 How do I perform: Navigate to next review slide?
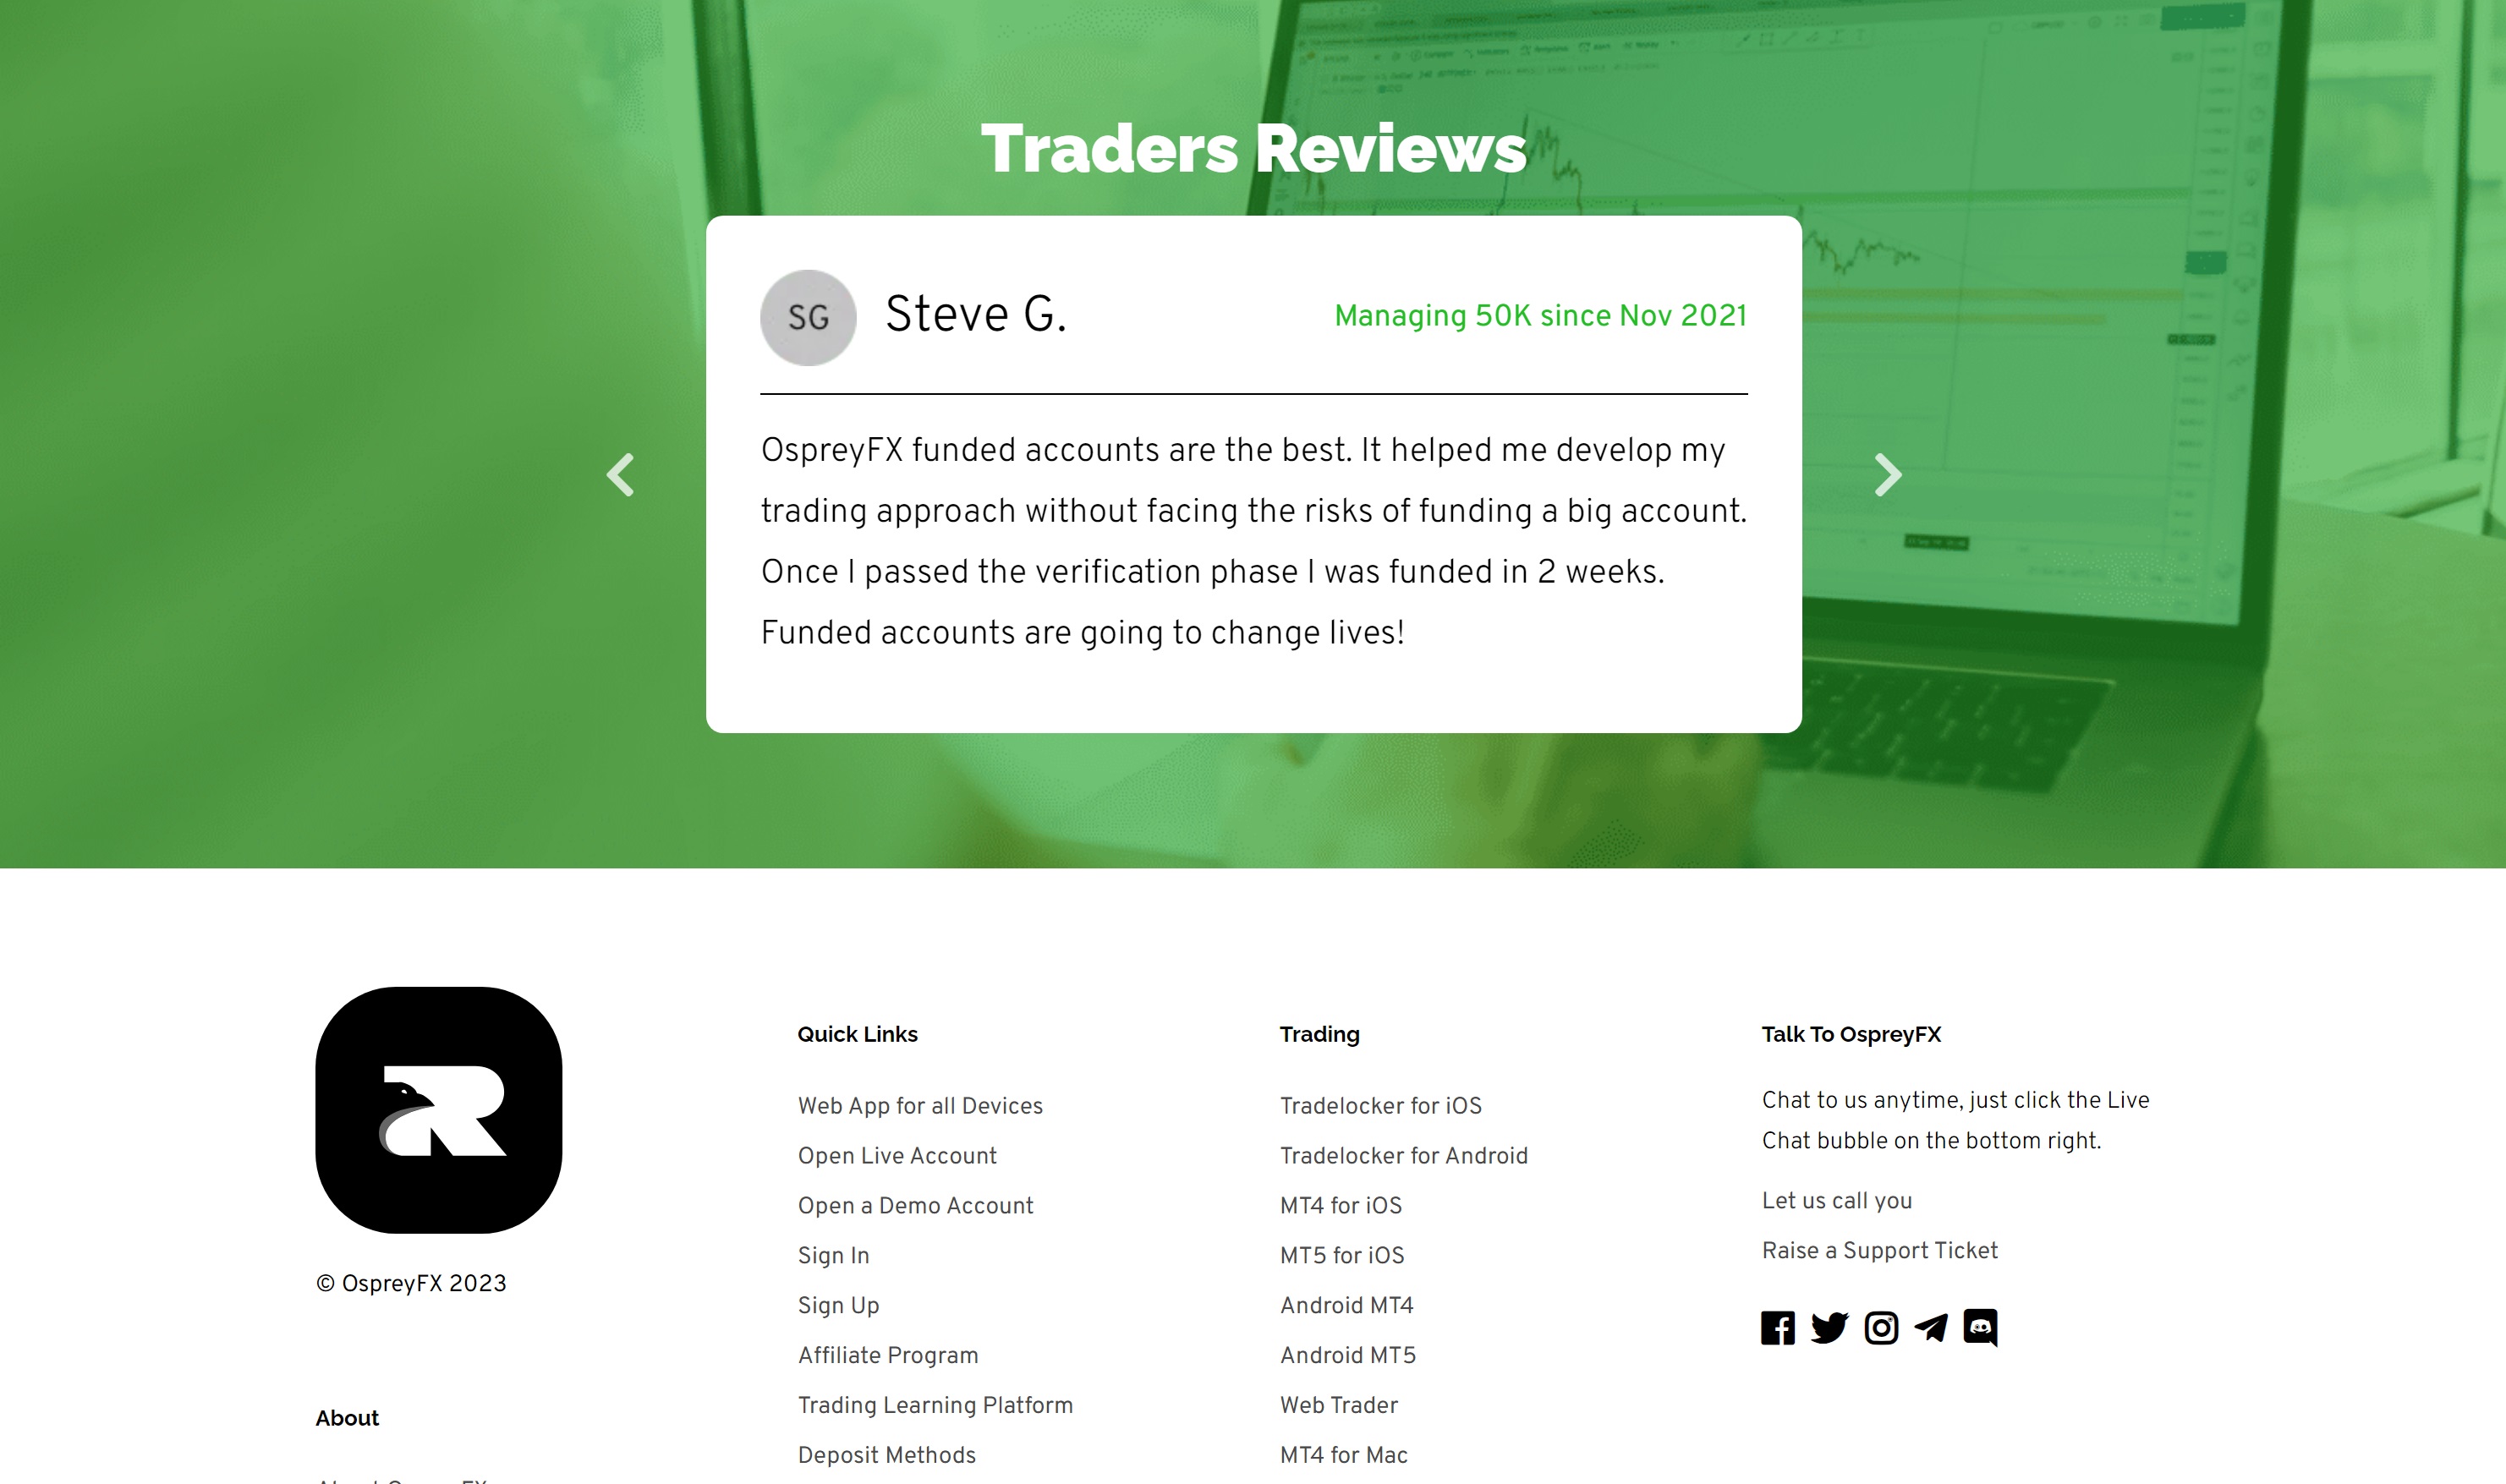1888,472
